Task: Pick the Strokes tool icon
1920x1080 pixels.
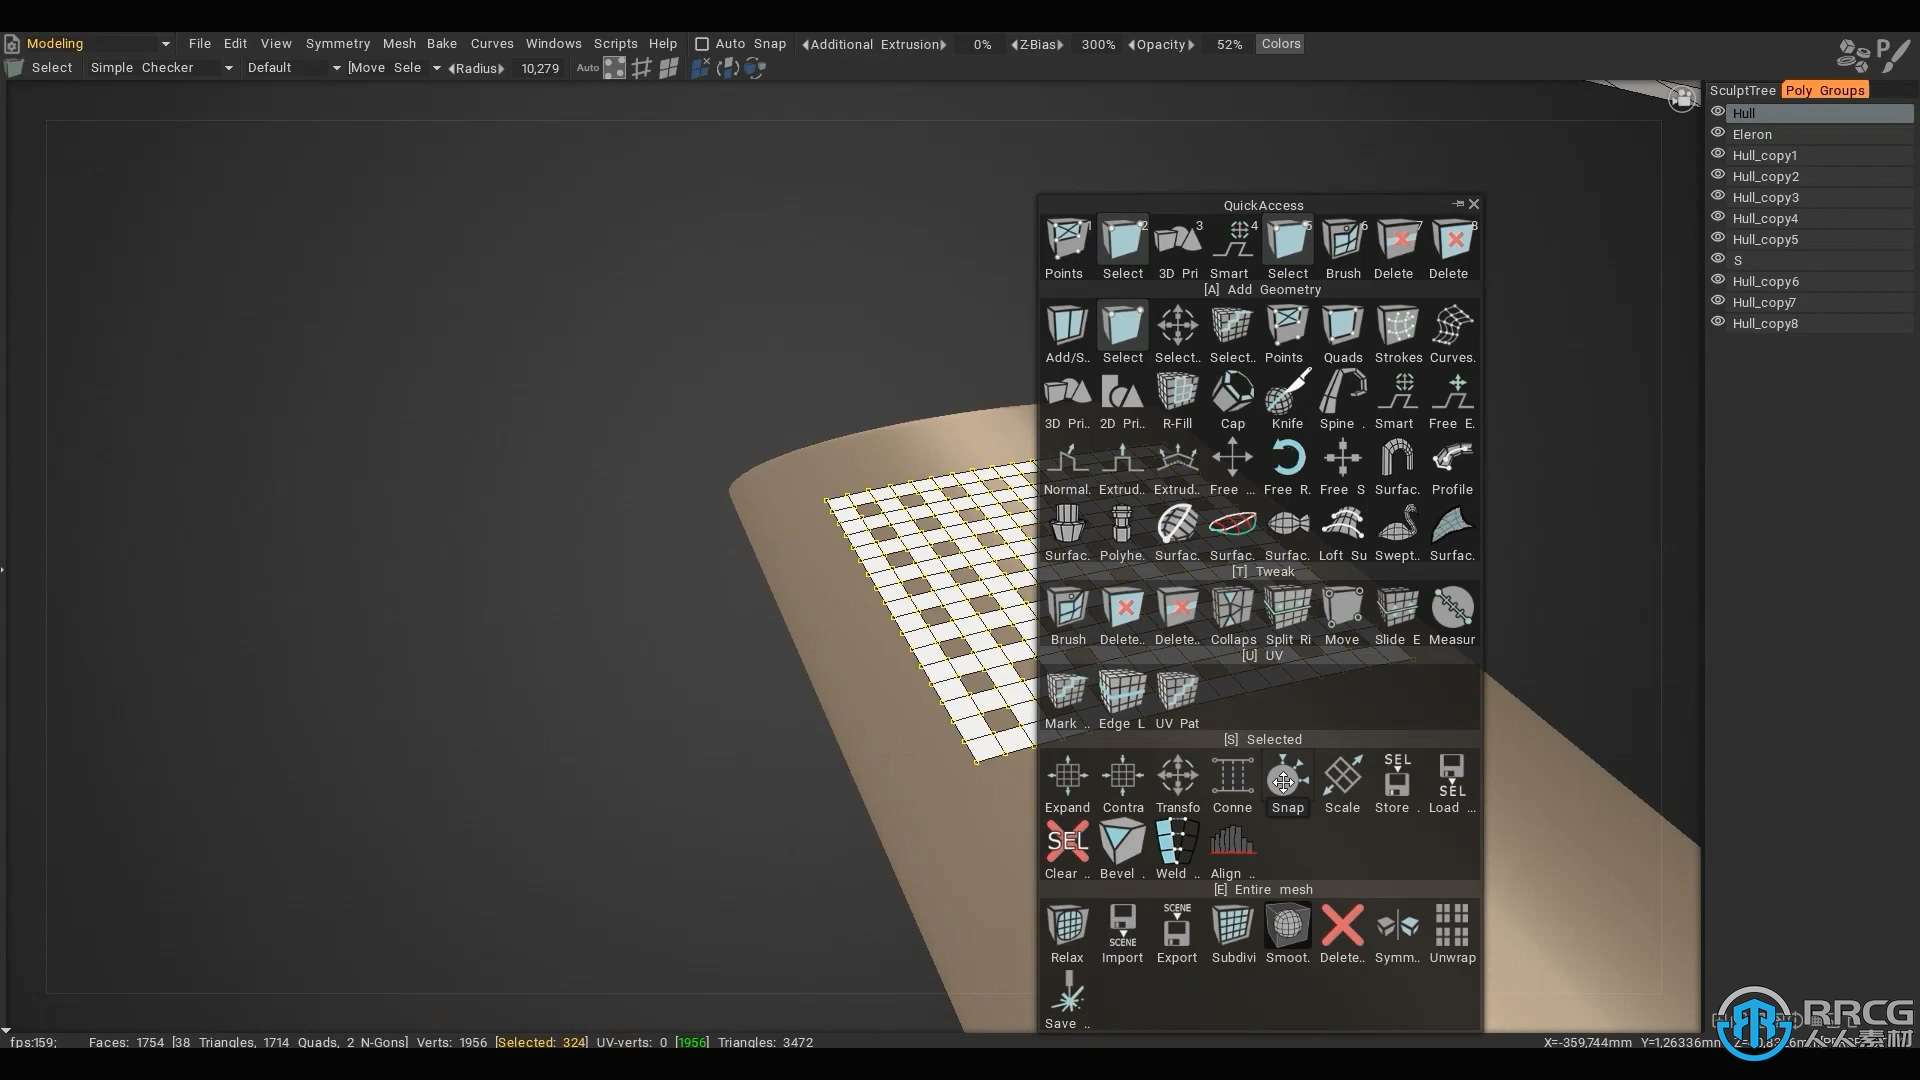Action: point(1397,335)
